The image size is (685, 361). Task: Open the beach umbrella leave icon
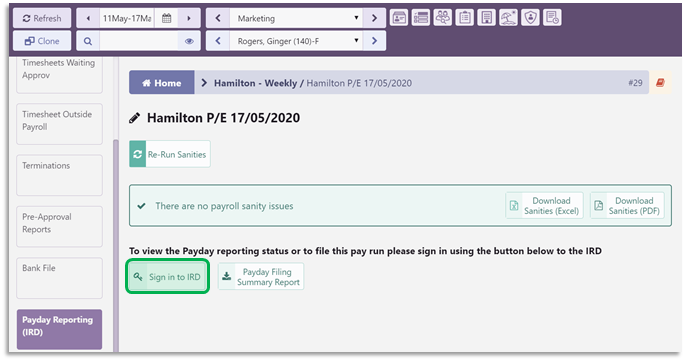509,18
